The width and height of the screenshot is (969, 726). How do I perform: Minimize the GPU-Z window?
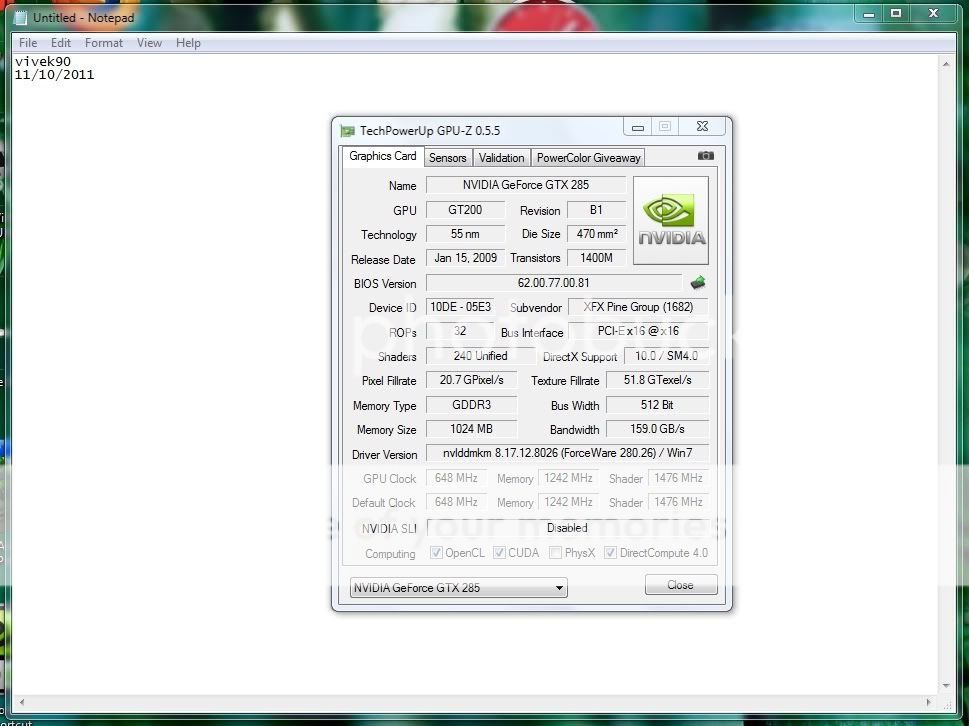(x=638, y=127)
